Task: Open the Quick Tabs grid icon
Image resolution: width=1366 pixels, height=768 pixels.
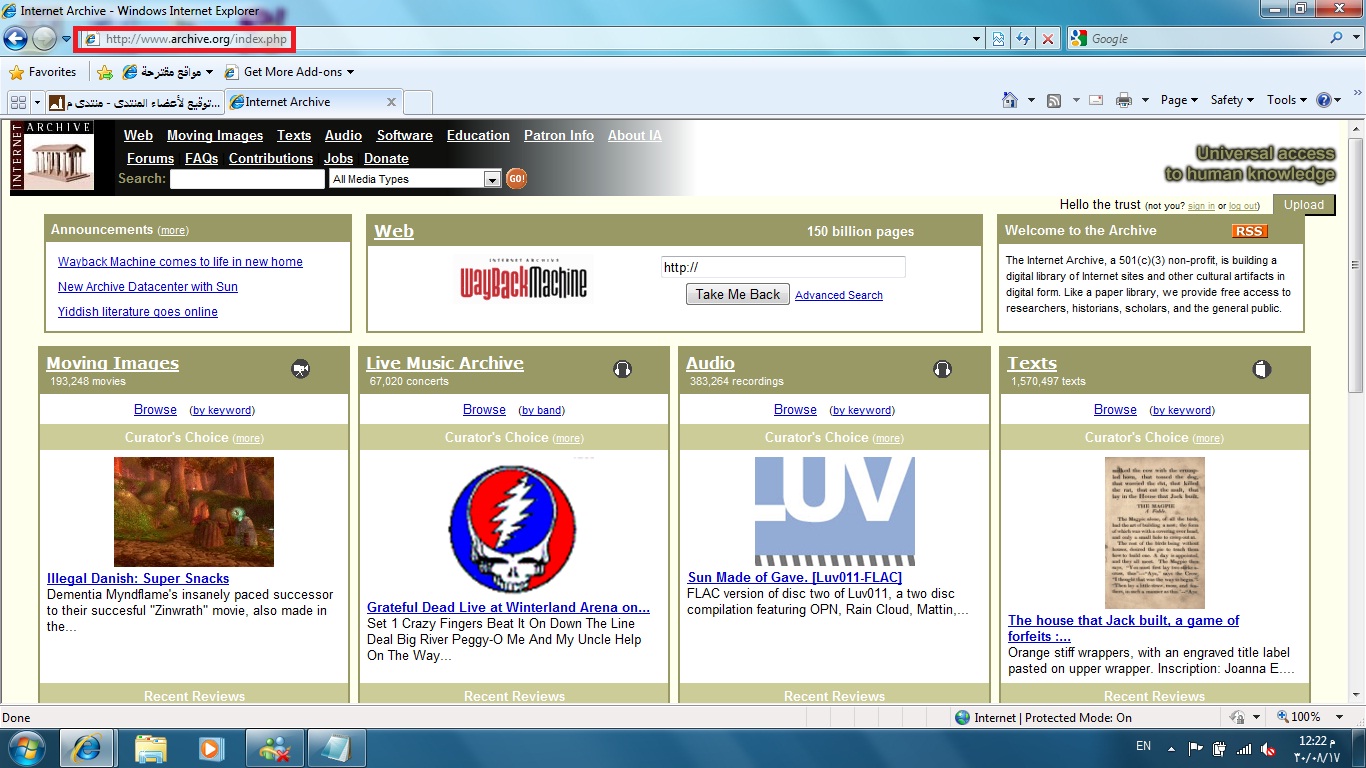Action: pos(18,102)
